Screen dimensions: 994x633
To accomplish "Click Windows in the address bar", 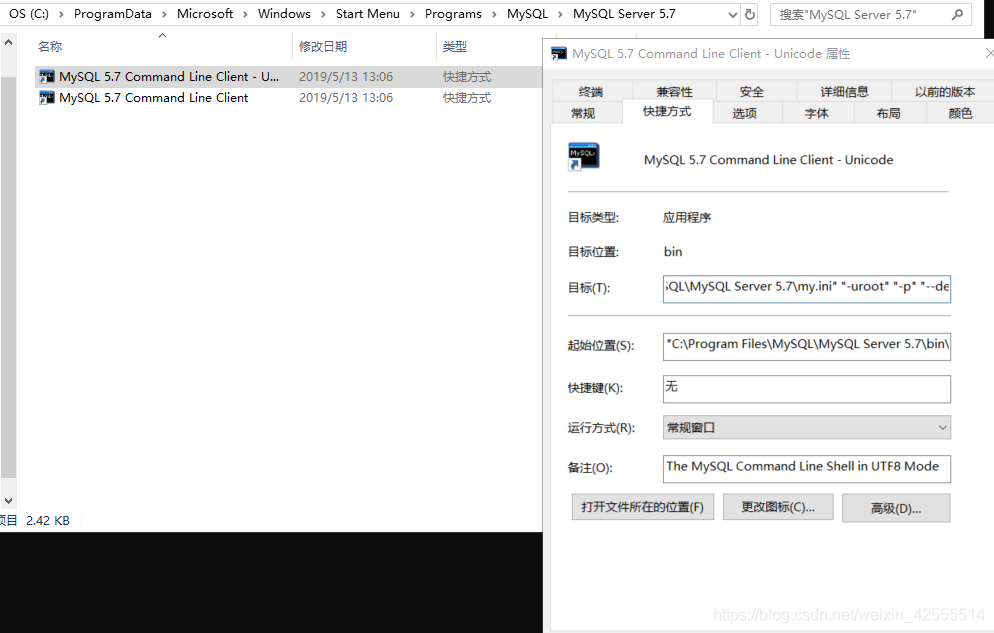I will click(284, 14).
